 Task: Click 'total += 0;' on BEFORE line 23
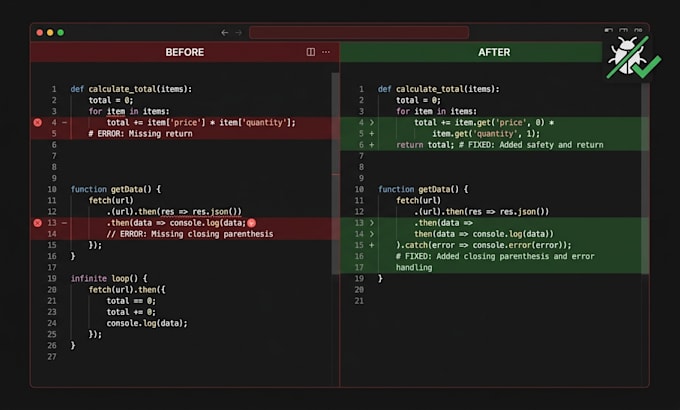point(131,312)
